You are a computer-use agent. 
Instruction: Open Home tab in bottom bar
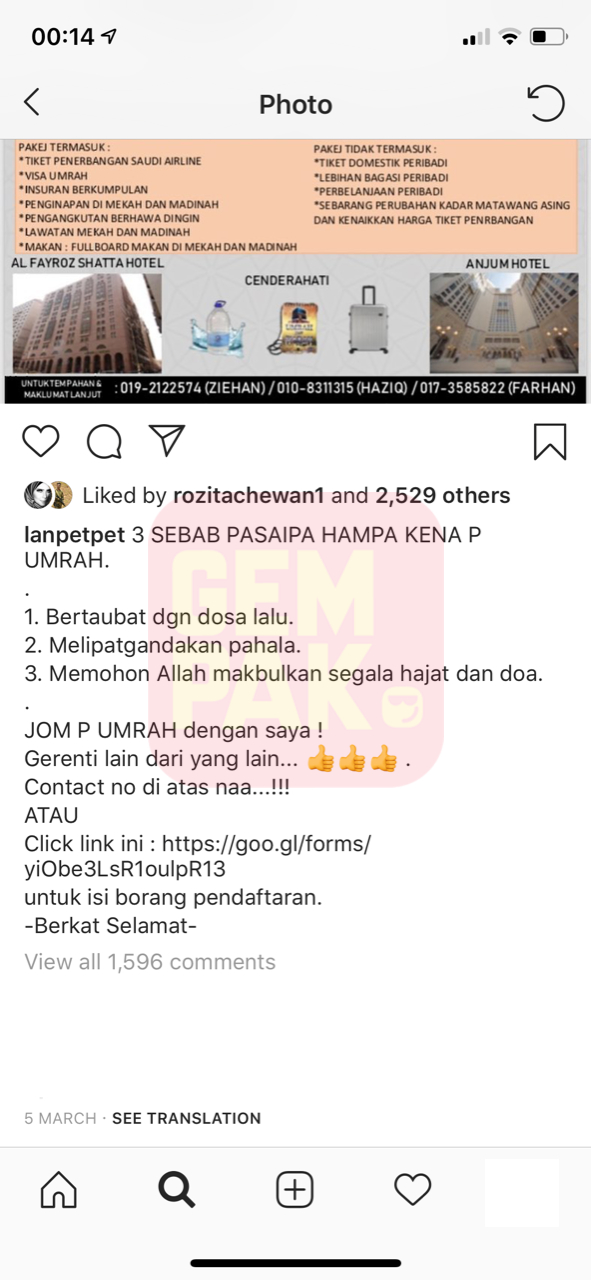tap(58, 1189)
